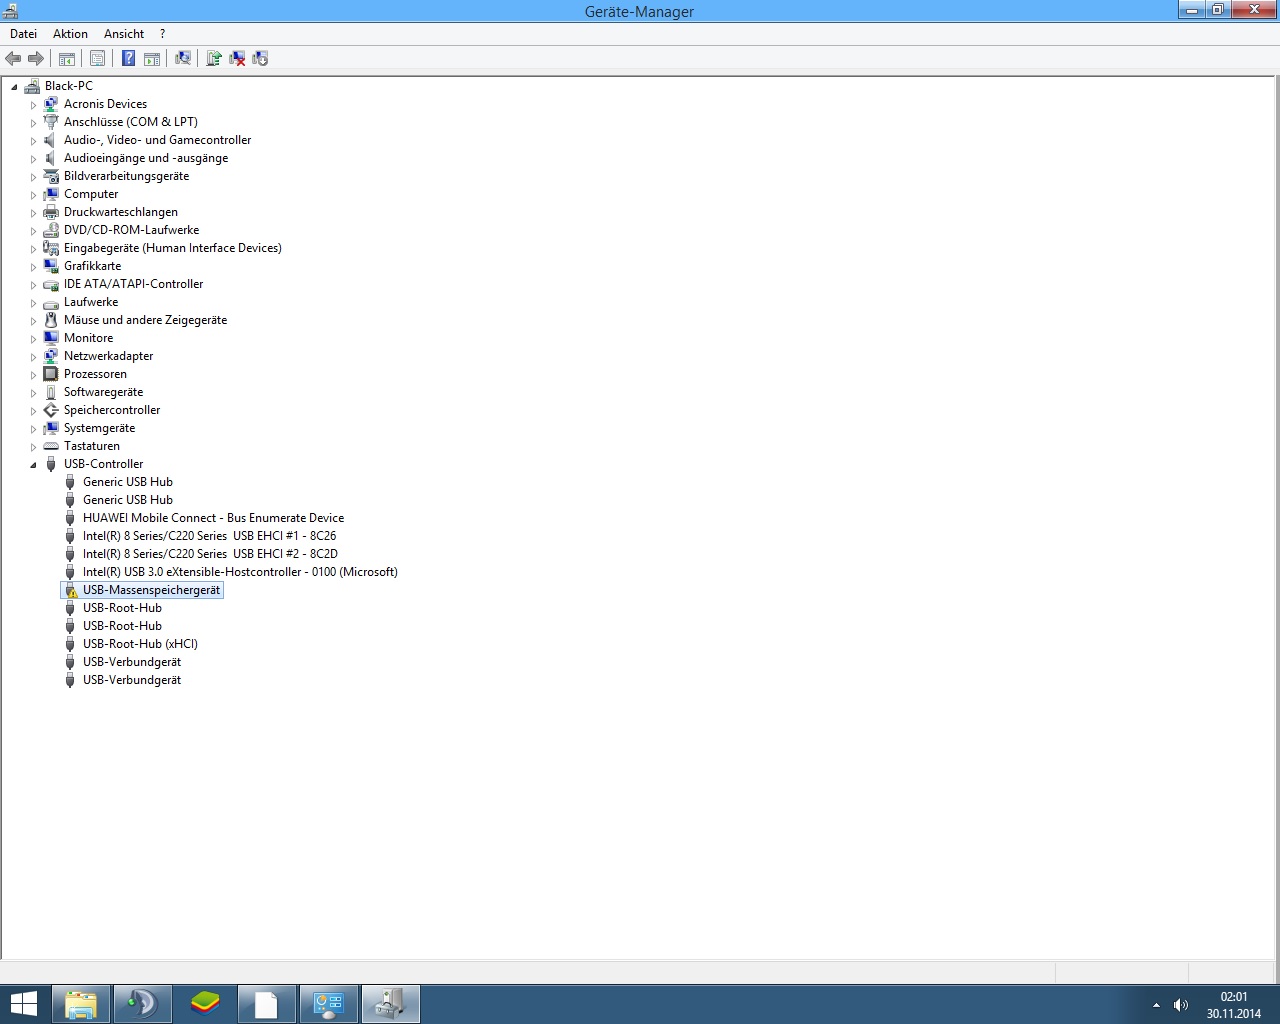
Task: Click the Netzwerkadapter icon
Action: point(51,356)
